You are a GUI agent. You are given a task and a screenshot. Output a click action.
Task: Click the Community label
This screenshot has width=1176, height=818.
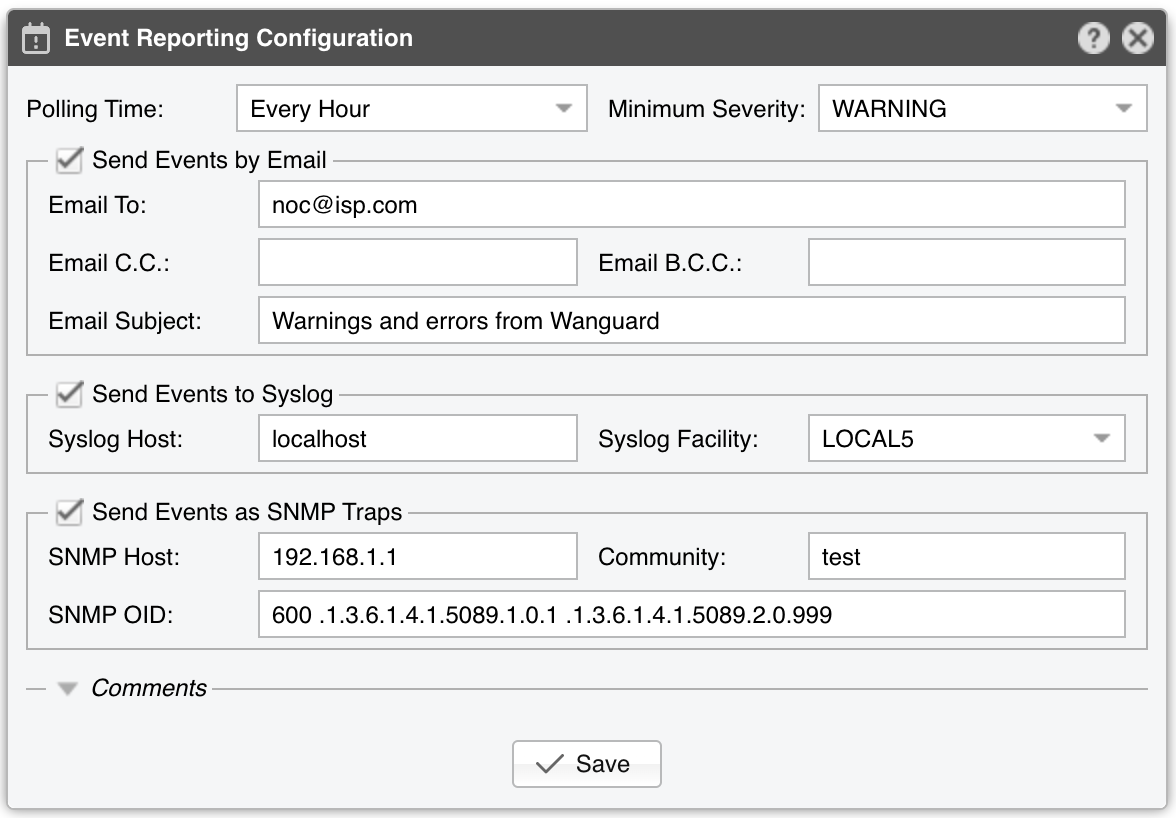[x=662, y=558]
